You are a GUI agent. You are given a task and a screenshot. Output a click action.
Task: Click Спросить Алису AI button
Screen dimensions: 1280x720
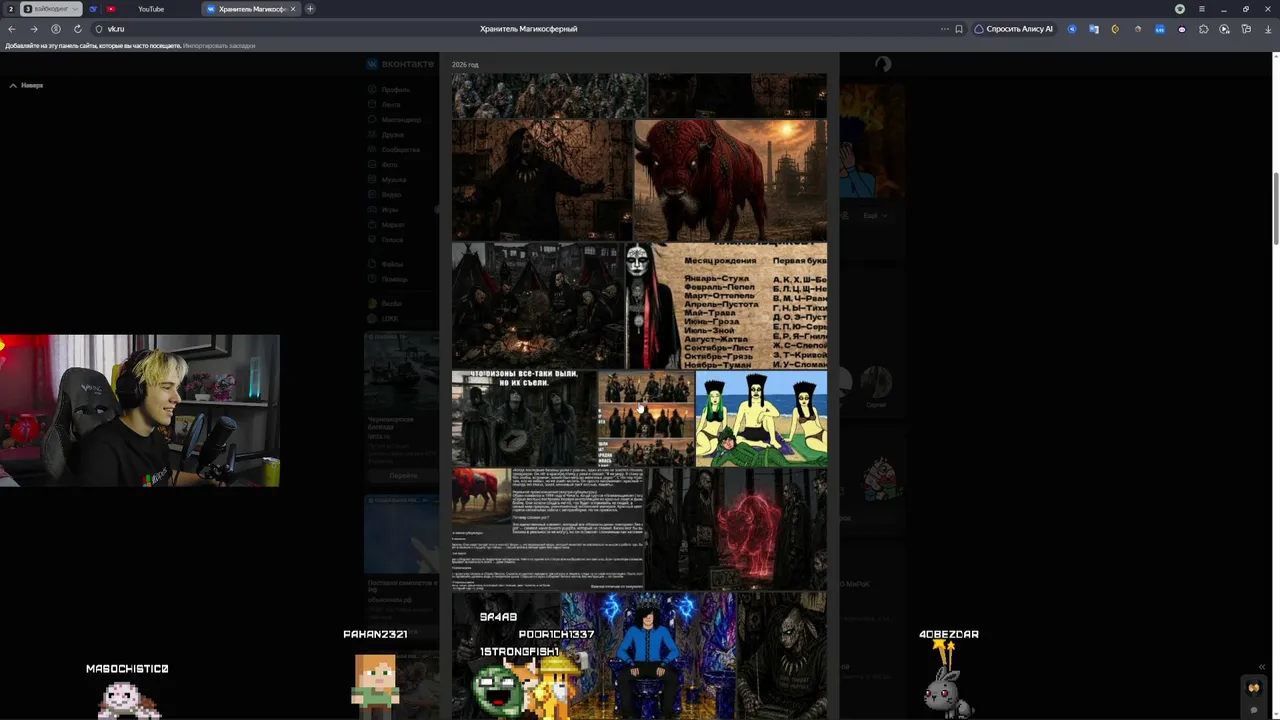1014,29
